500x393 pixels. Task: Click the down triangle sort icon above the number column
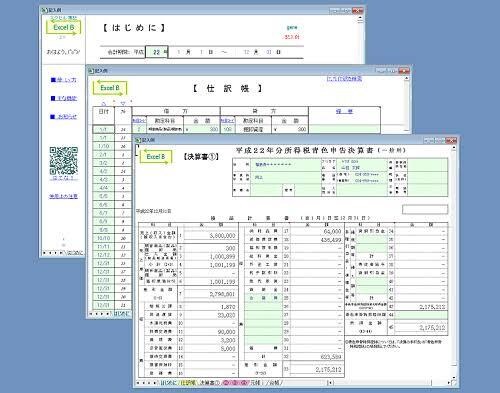click(123, 103)
